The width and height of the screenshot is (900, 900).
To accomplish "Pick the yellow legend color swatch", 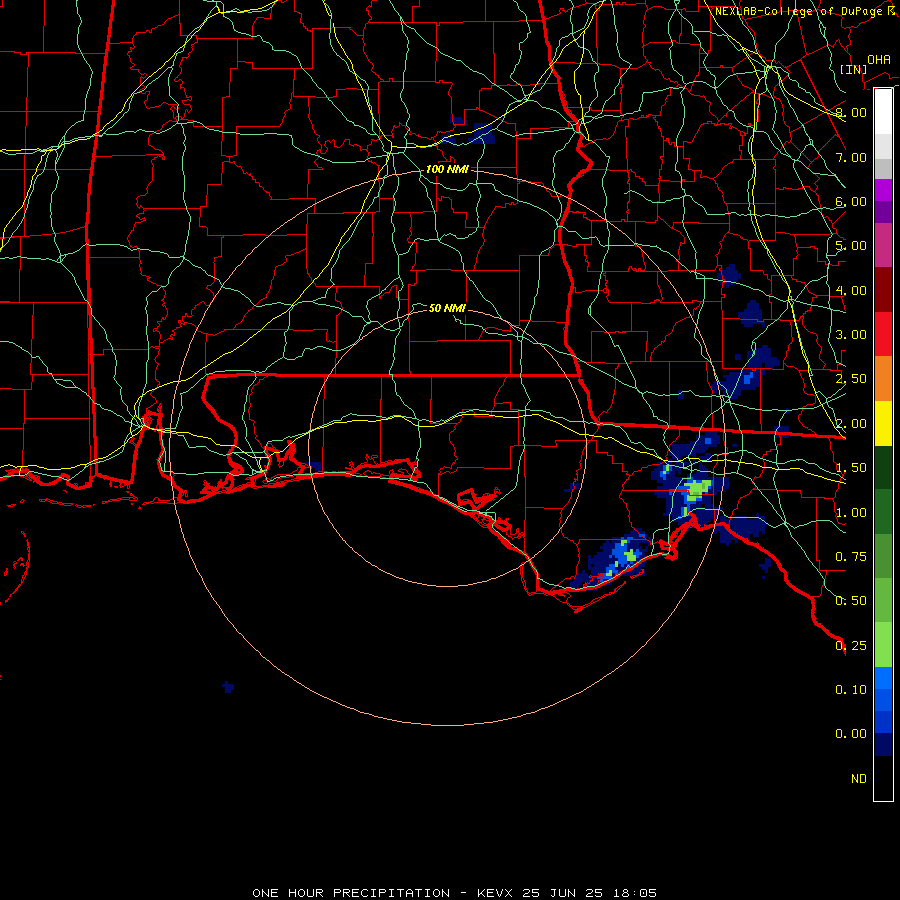I will click(x=883, y=423).
